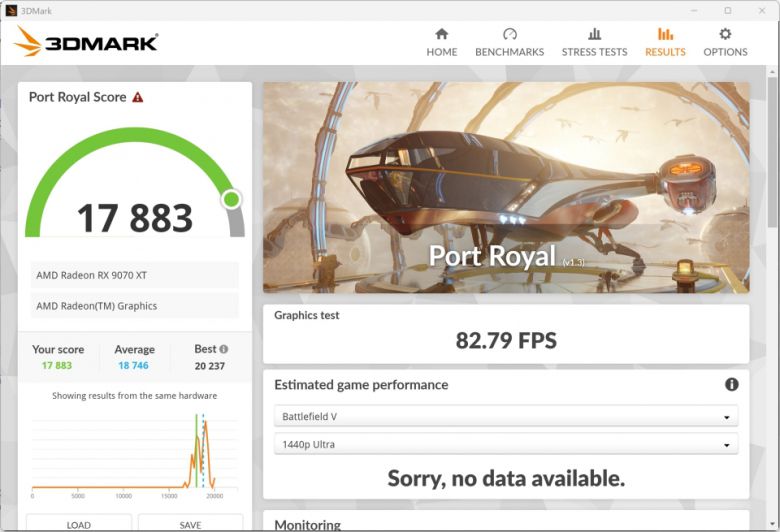The width and height of the screenshot is (780, 532).
Task: Switch to the STRESS TESTS tab label
Action: (594, 52)
